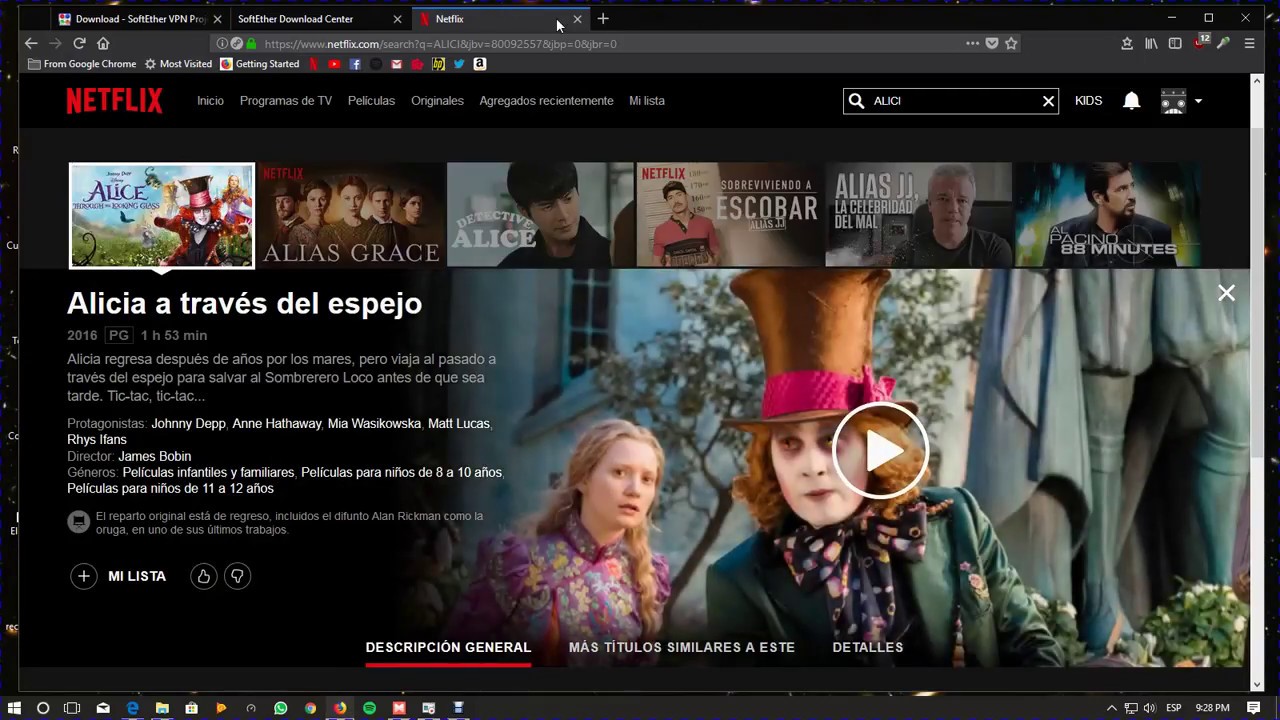Switch to Download - SoftEther VPN Project tab
The width and height of the screenshot is (1280, 720).
pyautogui.click(x=139, y=19)
